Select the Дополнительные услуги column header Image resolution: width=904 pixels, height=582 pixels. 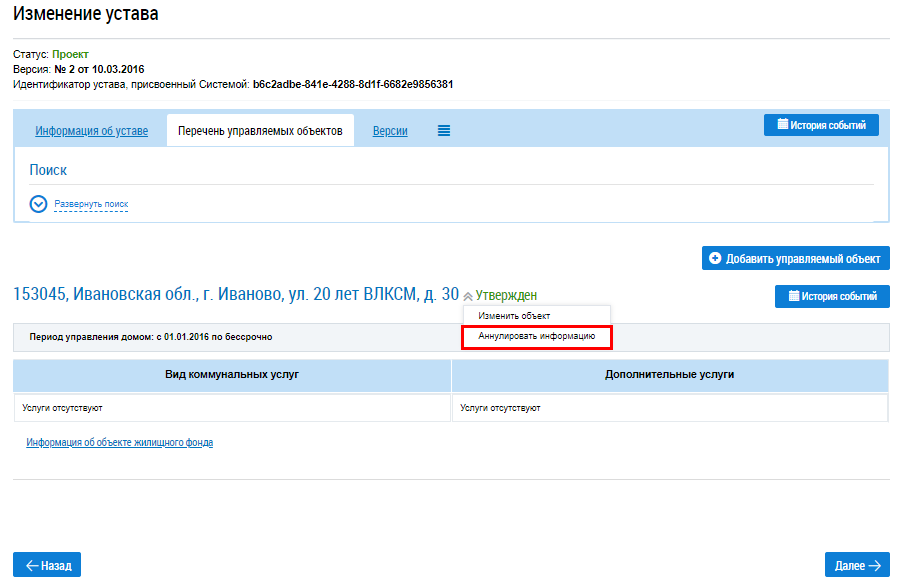669,374
